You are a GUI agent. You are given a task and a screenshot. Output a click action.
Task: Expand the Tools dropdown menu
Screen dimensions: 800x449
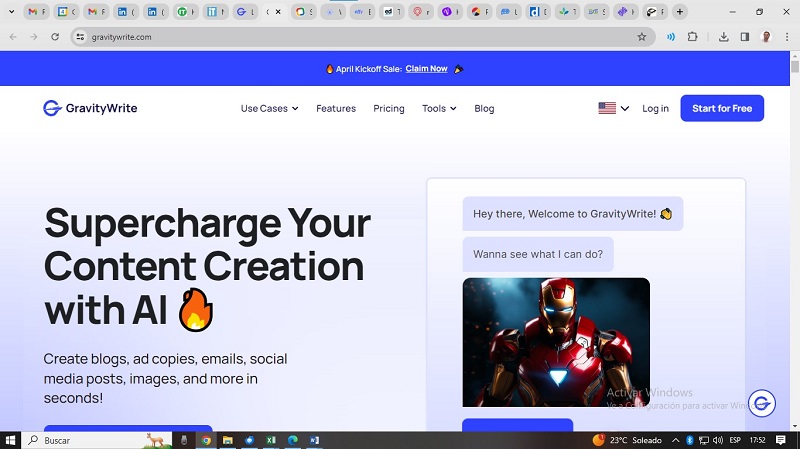coord(439,108)
